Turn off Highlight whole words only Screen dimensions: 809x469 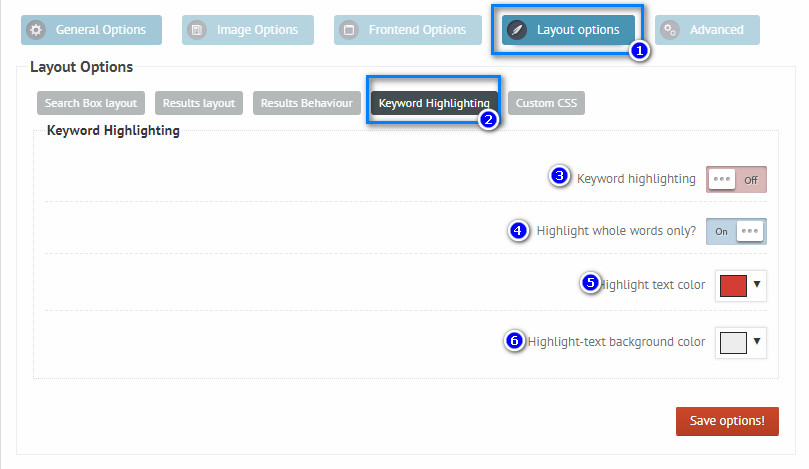coord(736,231)
